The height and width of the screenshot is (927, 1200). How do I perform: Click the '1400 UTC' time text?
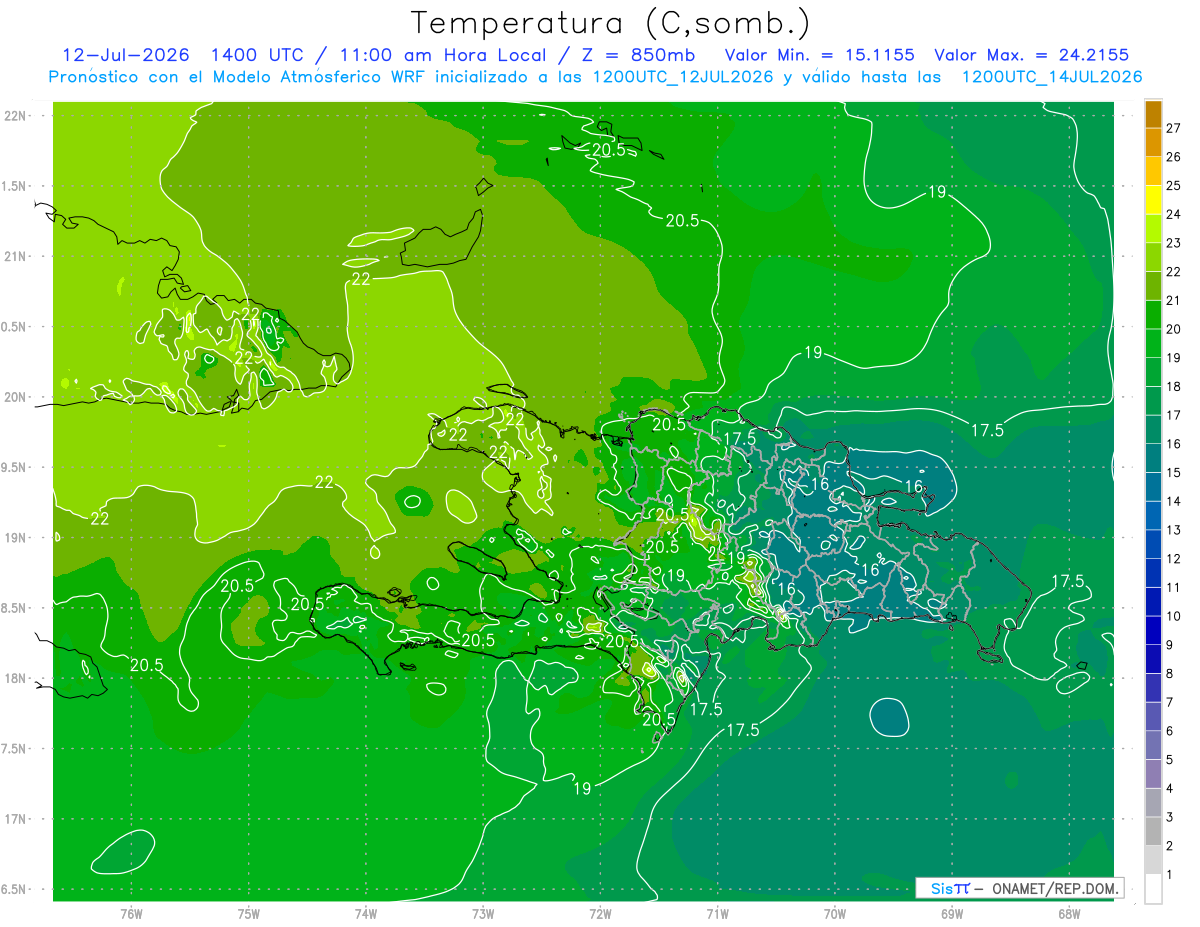[x=258, y=55]
